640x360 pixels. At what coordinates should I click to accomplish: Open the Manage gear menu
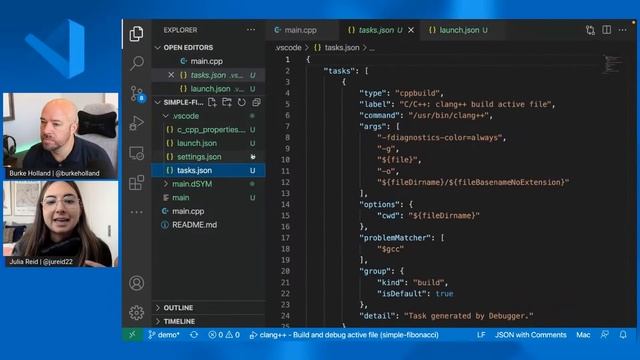point(136,313)
